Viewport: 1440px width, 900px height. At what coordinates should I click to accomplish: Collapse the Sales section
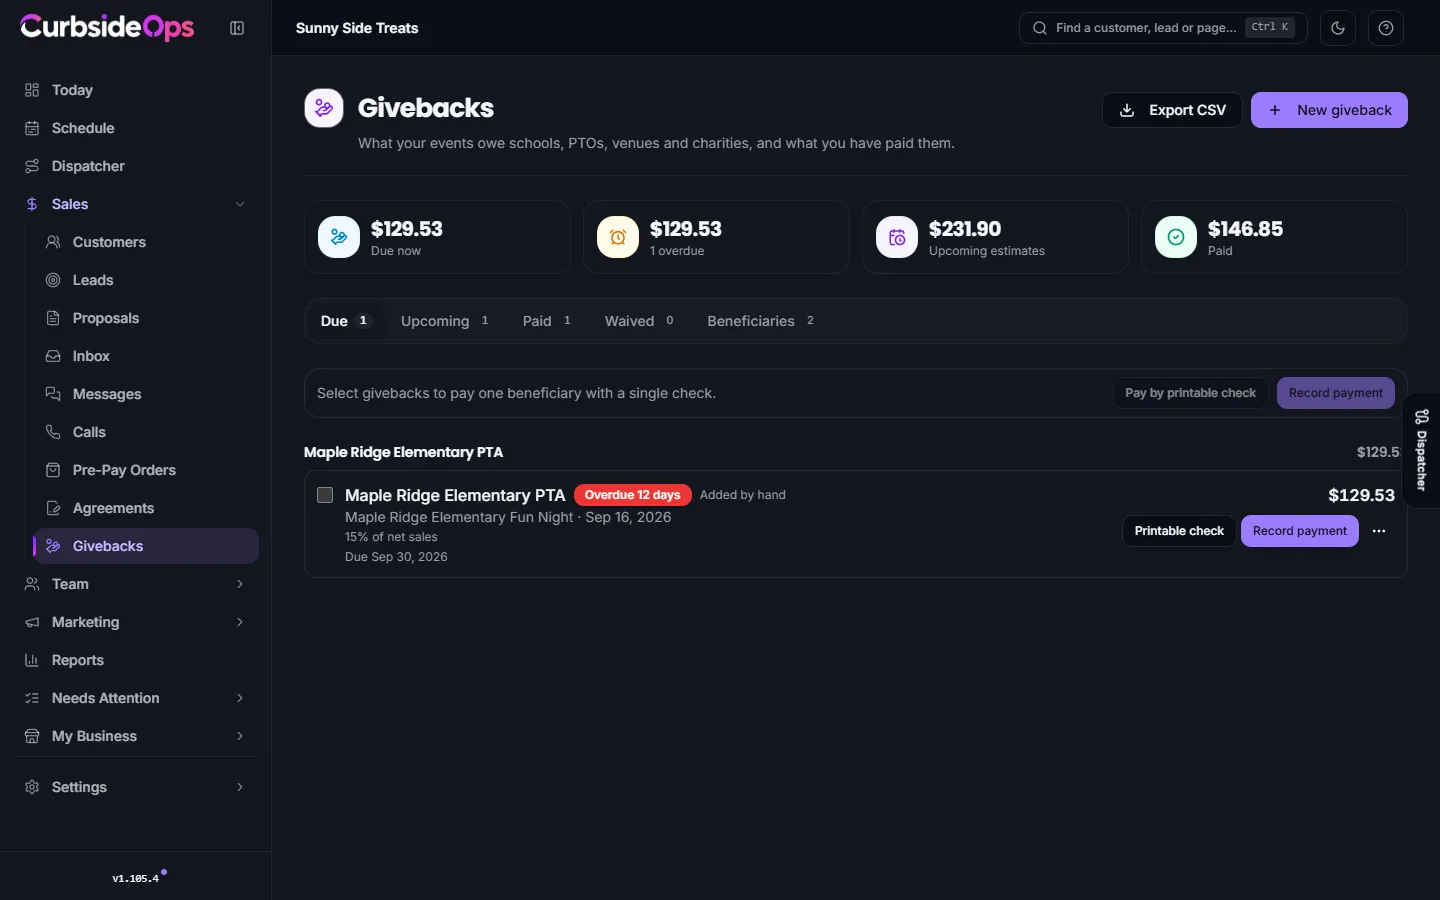click(135, 204)
